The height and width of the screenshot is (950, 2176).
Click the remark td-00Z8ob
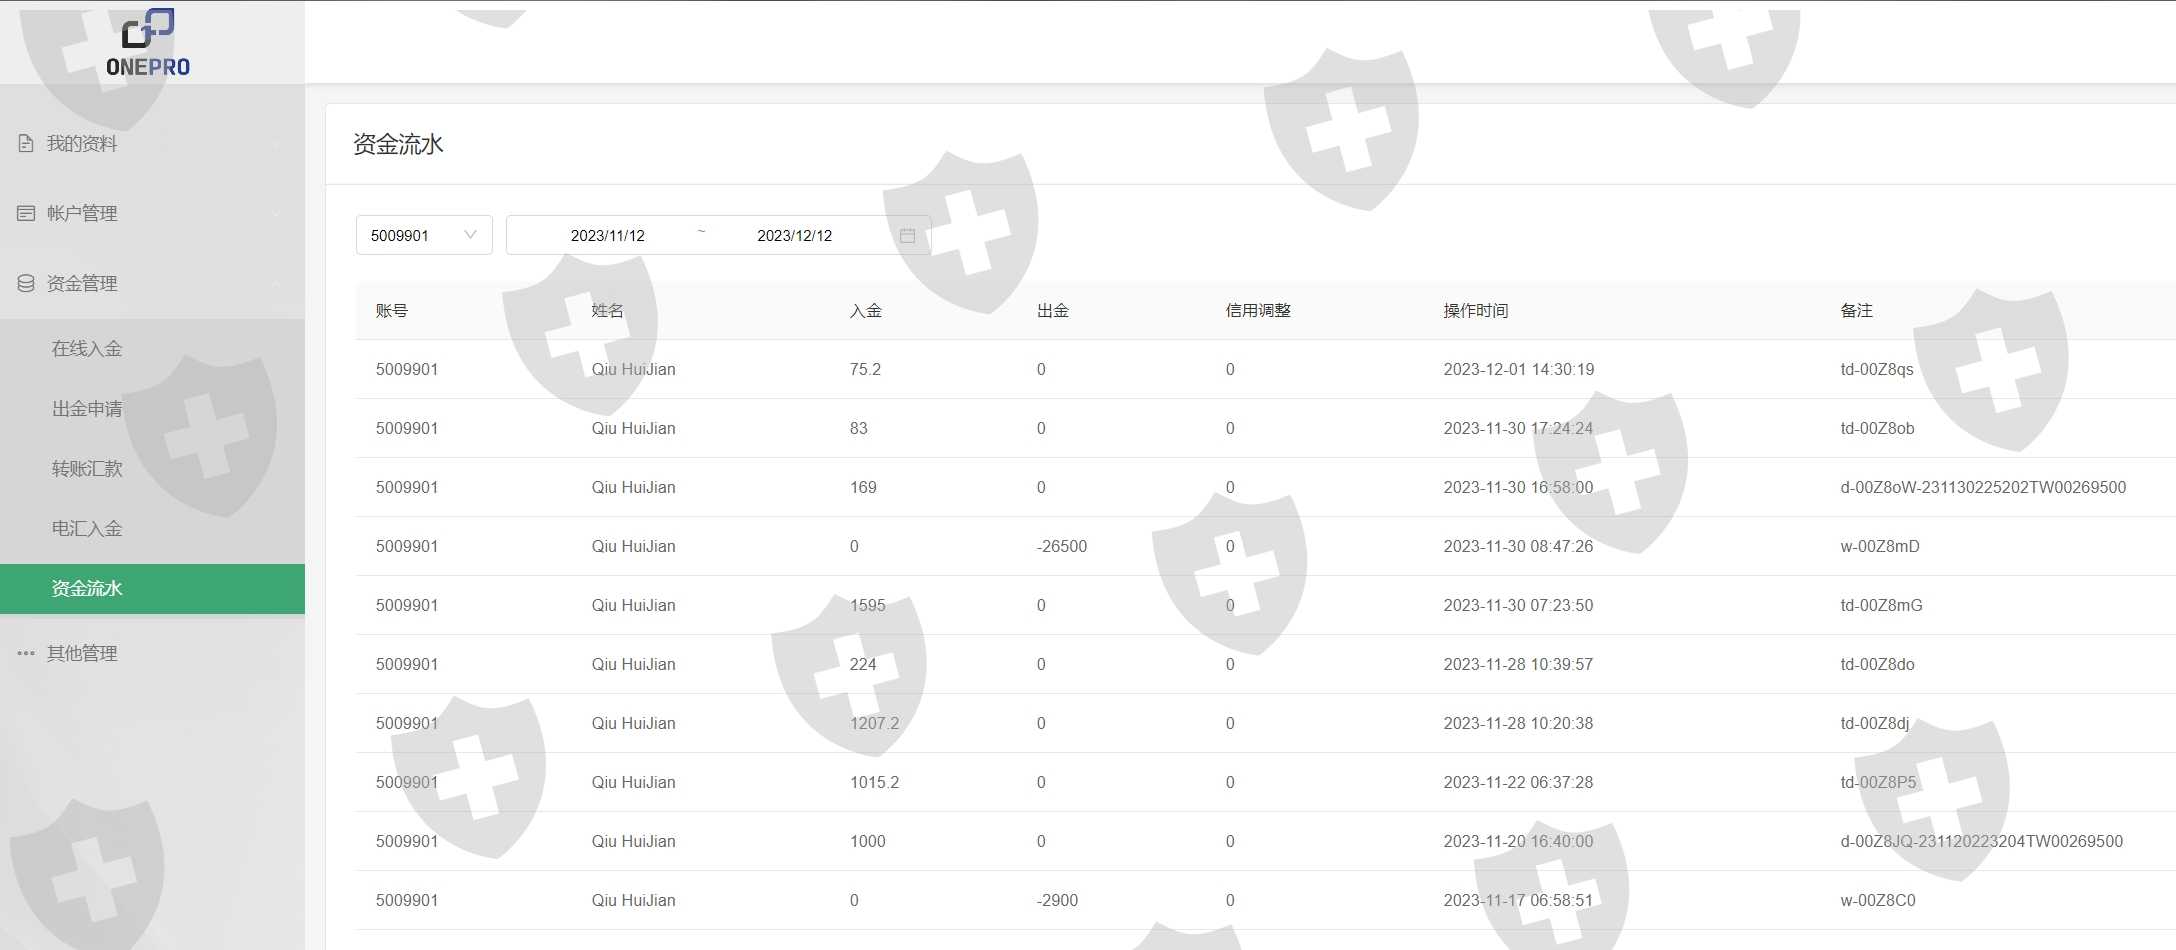[x=1877, y=428]
